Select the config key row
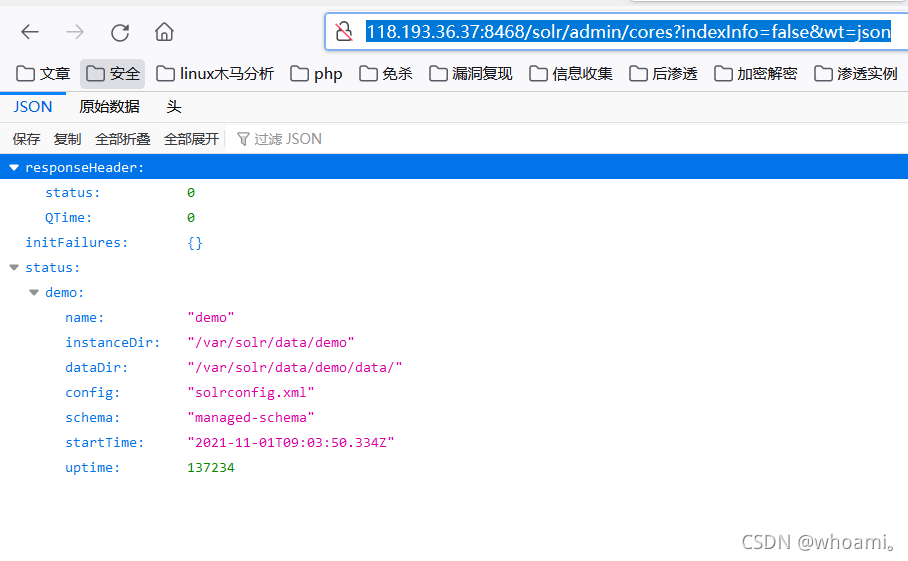 click(x=454, y=393)
